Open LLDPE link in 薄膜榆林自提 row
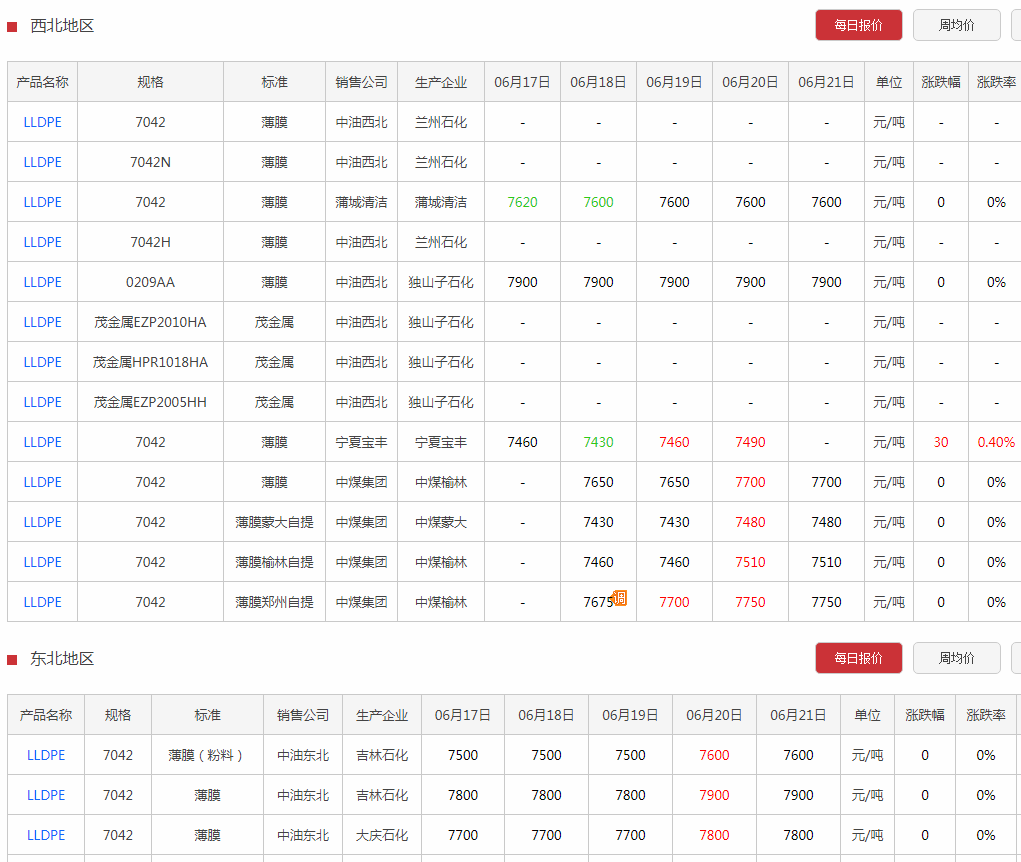This screenshot has height=862, width=1021. point(42,562)
